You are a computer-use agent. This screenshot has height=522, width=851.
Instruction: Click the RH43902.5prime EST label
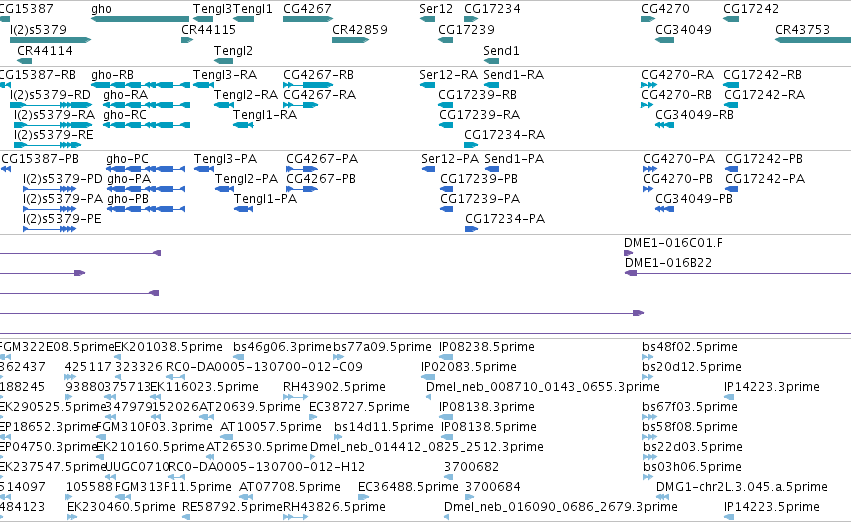(x=334, y=387)
